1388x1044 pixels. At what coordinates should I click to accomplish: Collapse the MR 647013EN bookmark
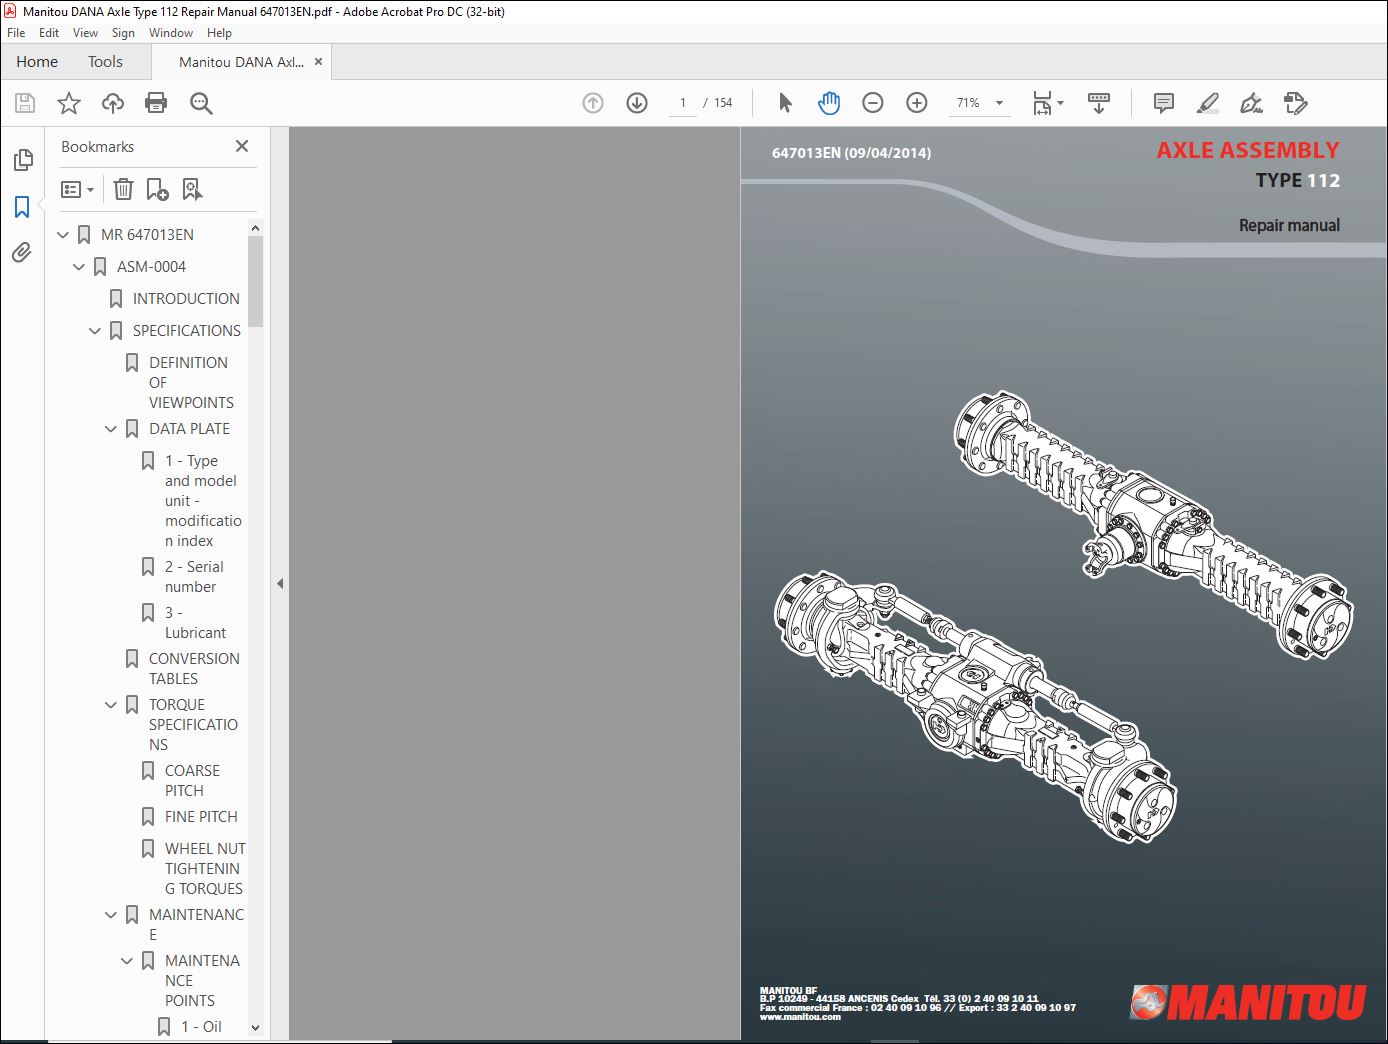coord(63,235)
